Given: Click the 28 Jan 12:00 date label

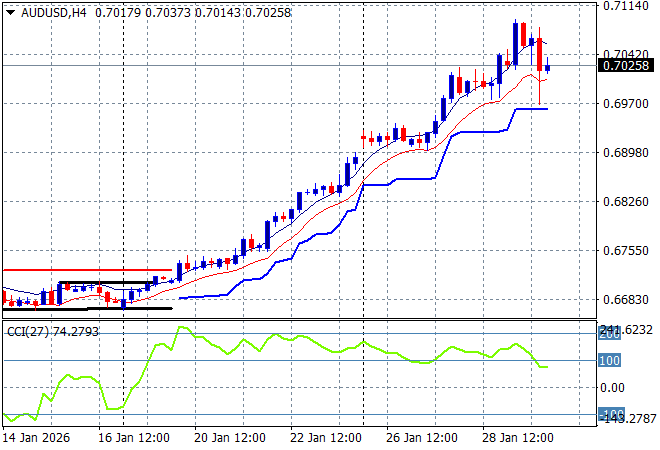Looking at the screenshot, I should click(517, 437).
